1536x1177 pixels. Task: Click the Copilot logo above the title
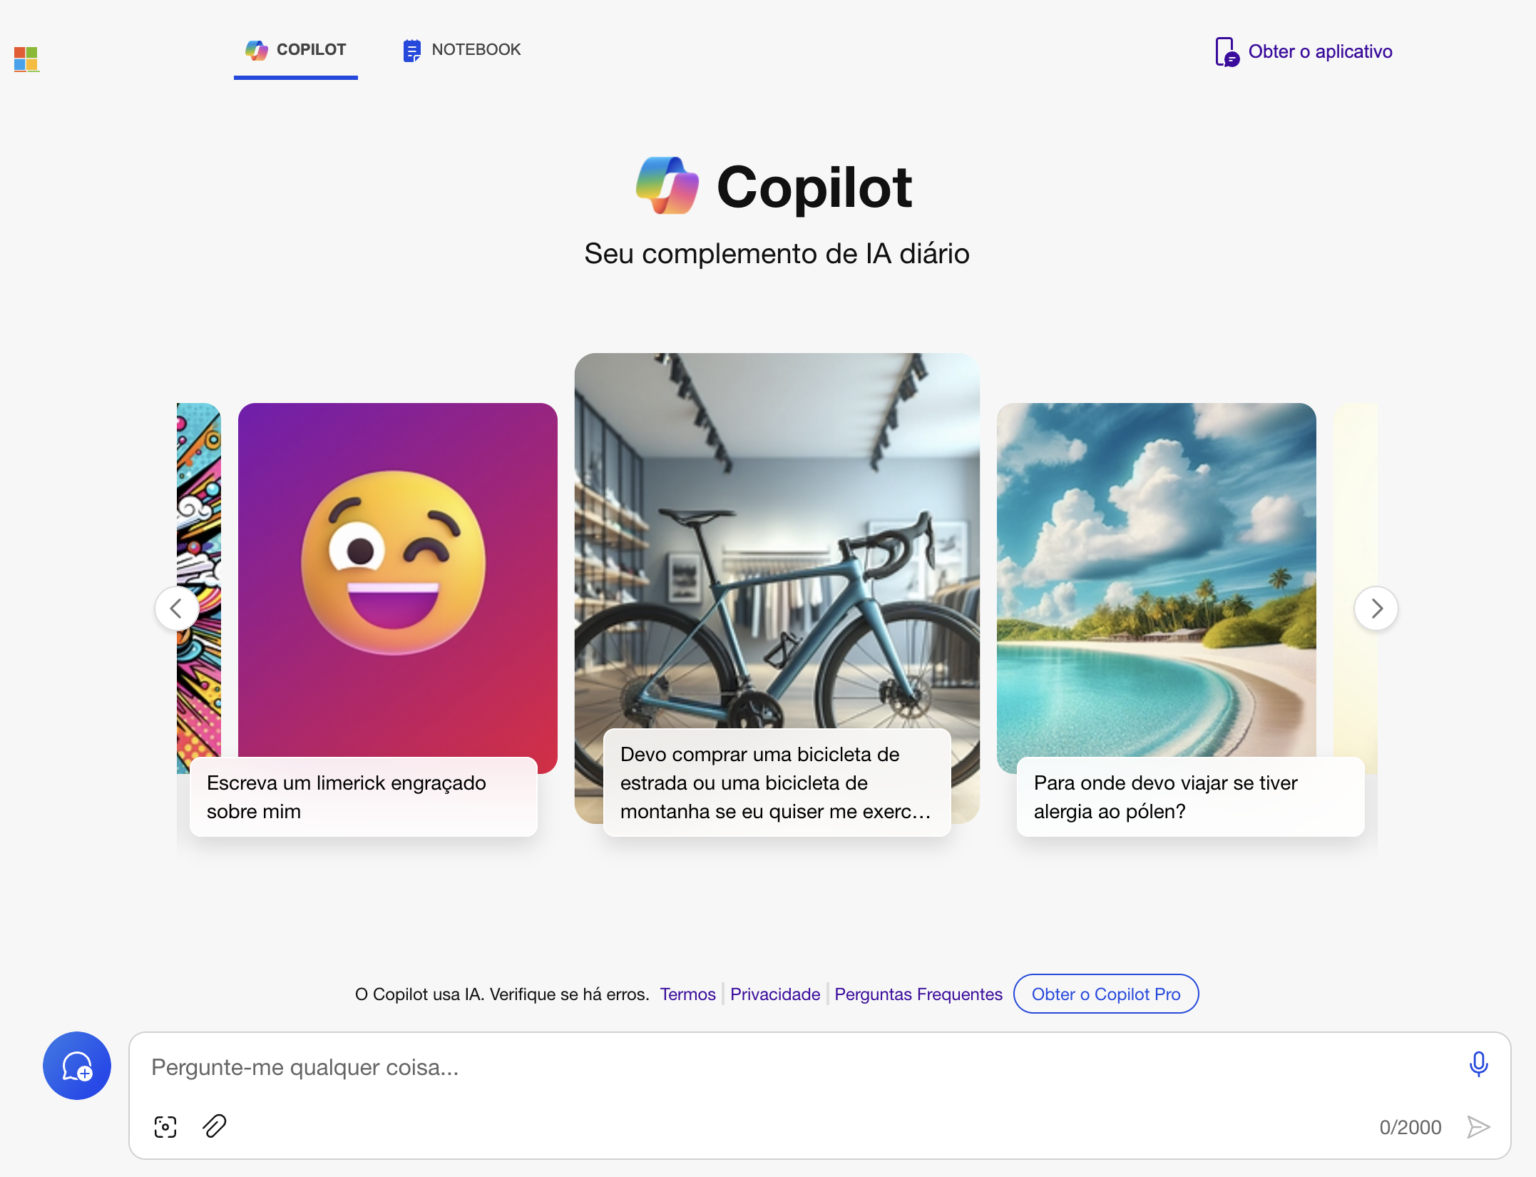[668, 186]
